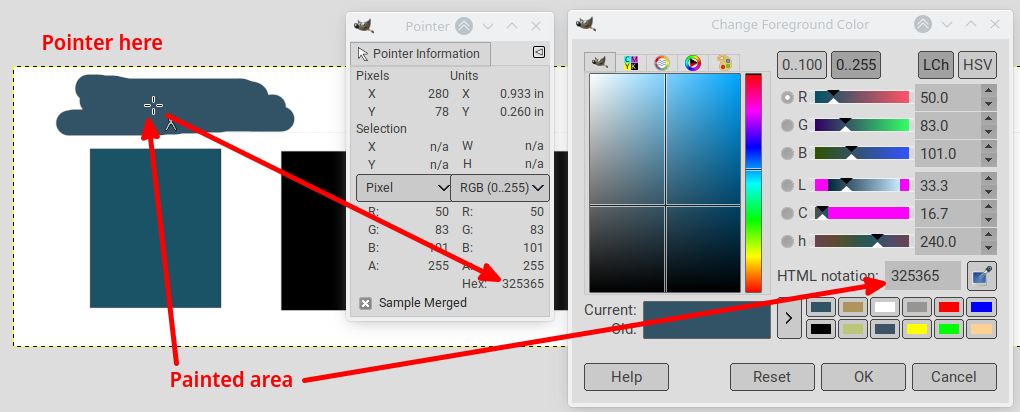Increase the C value with up stepper
Image resolution: width=1020 pixels, height=412 pixels.
[989, 207]
